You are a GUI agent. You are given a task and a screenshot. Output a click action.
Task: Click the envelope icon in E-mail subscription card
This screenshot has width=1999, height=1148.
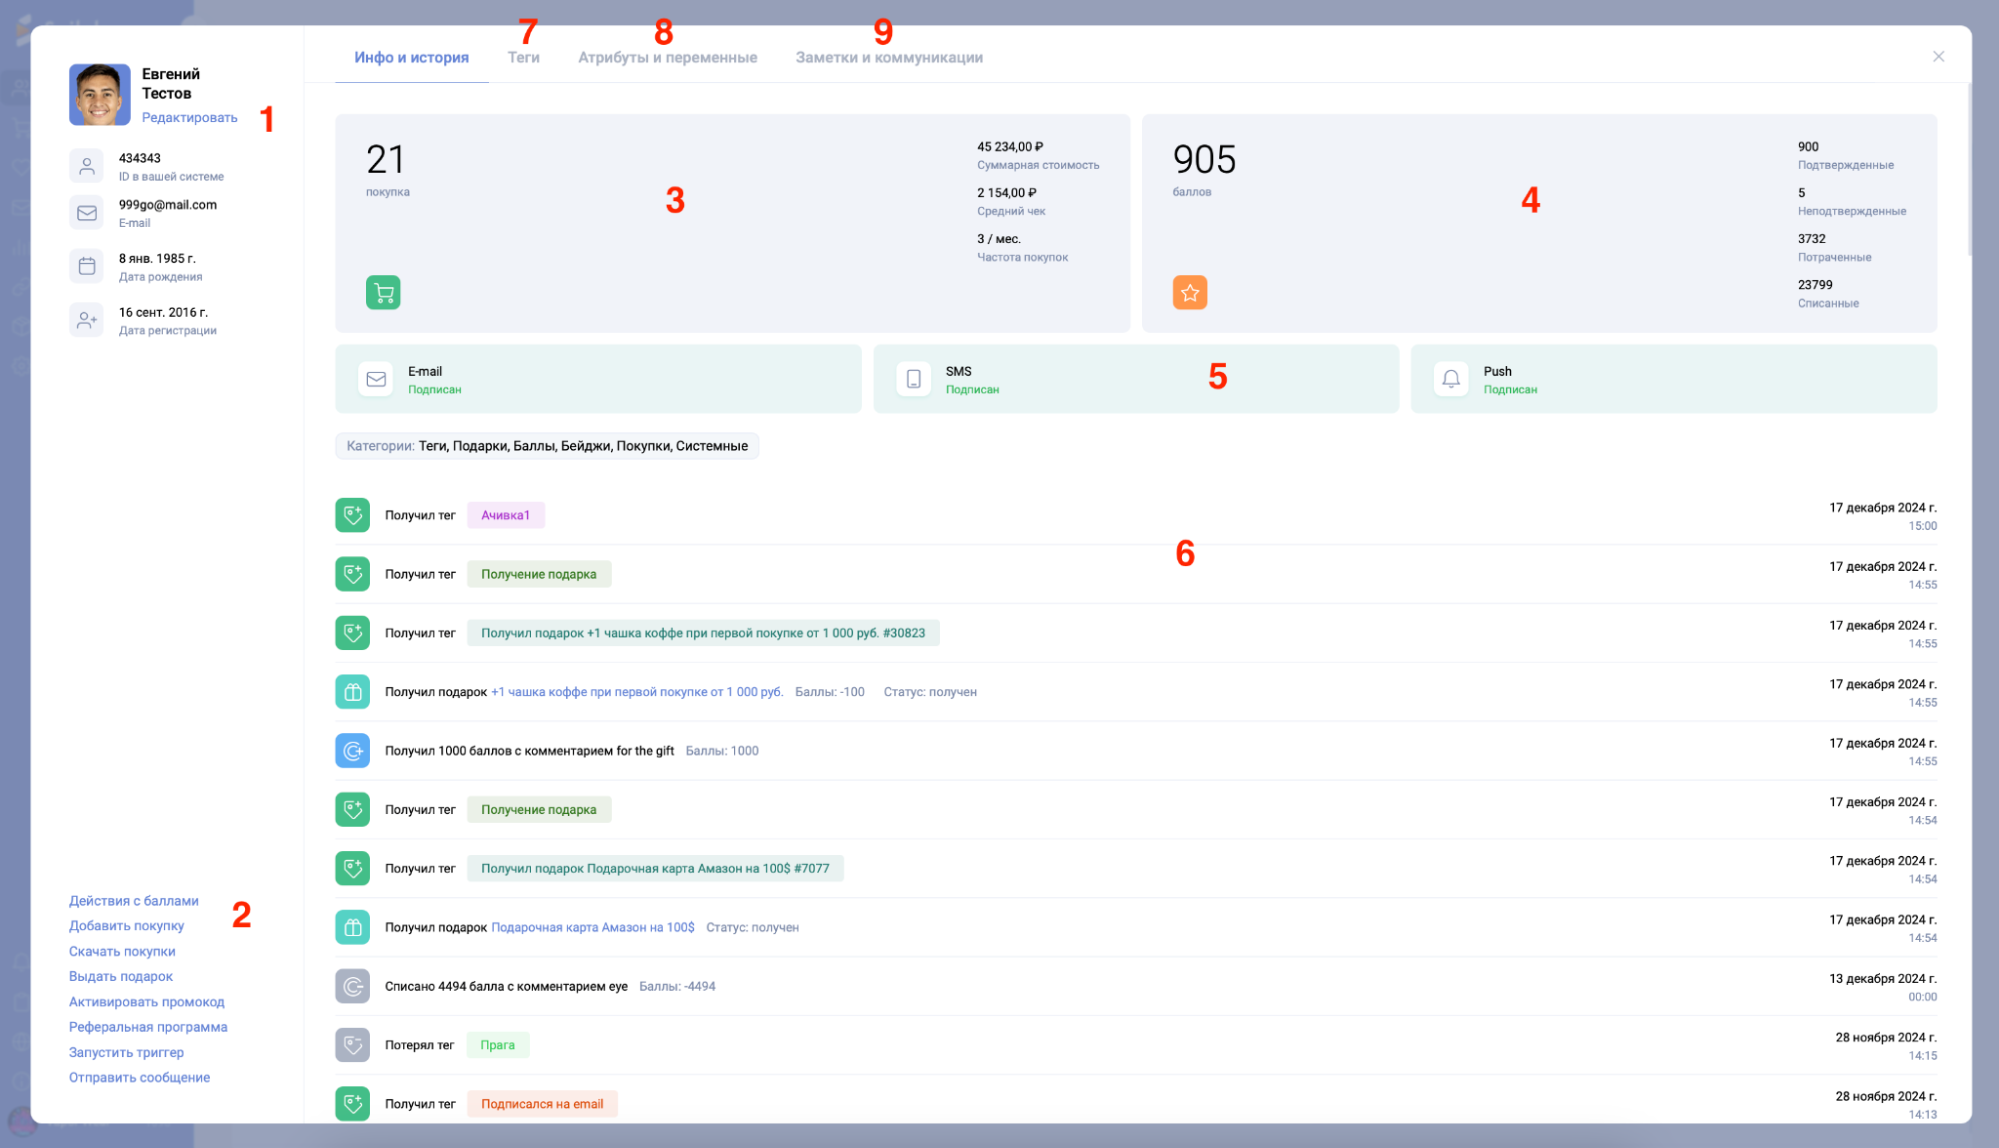click(x=376, y=379)
